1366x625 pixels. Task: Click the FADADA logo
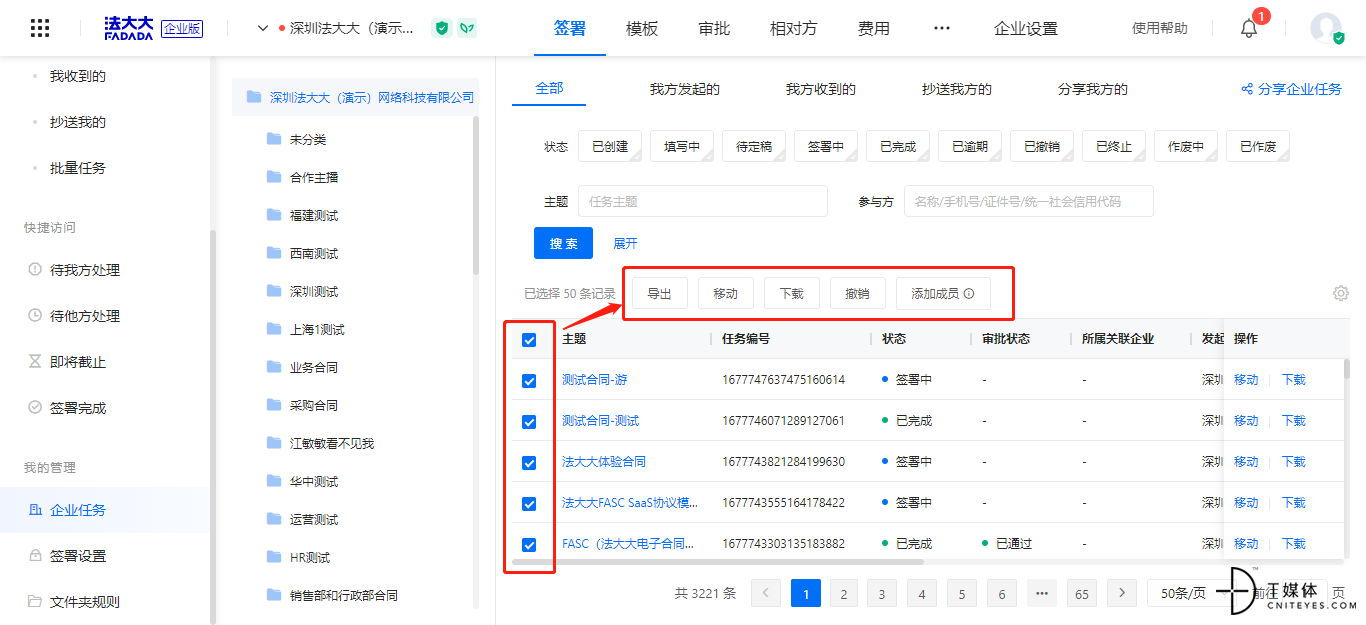[x=129, y=28]
